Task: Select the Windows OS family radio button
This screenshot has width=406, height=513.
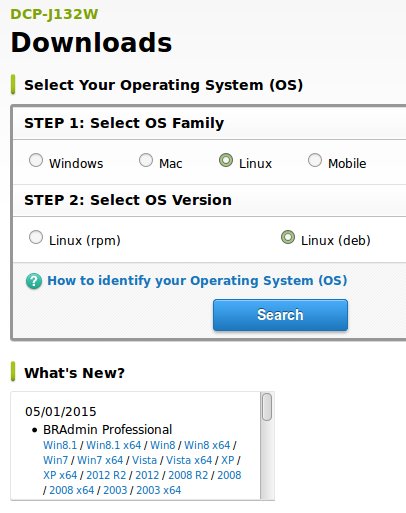Action: (x=36, y=160)
